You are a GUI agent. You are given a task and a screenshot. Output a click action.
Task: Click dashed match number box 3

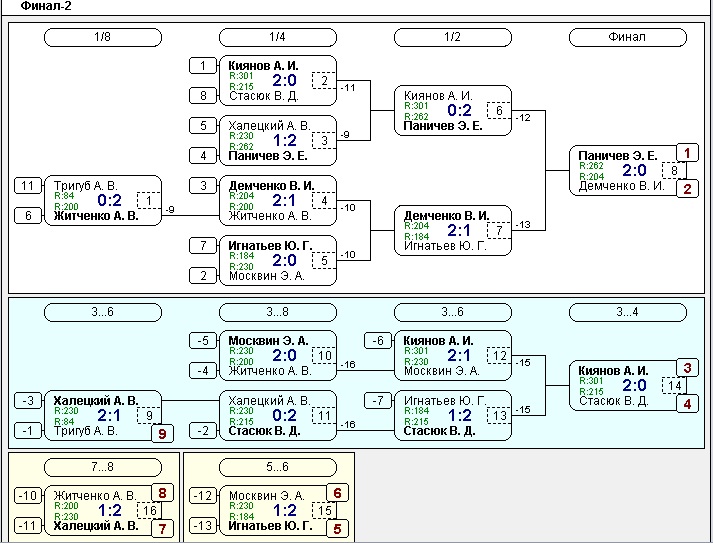(324, 141)
